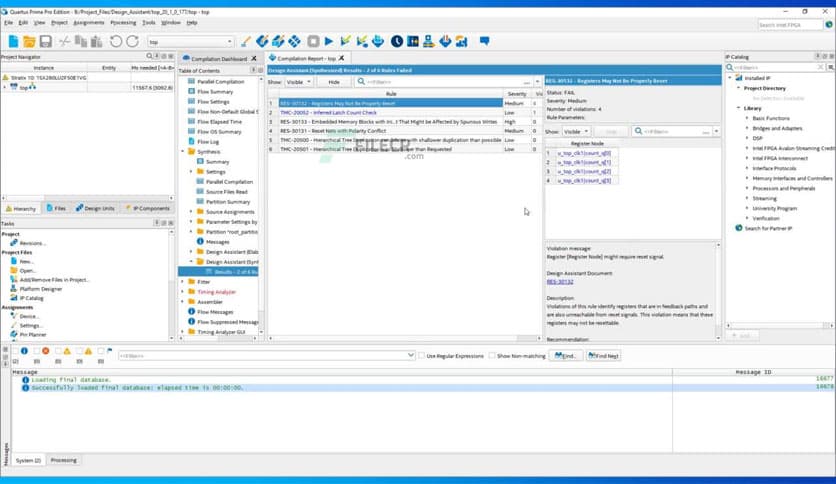Click the Analysis & Synthesis check icon
This screenshot has width=836, height=484.
345,41
